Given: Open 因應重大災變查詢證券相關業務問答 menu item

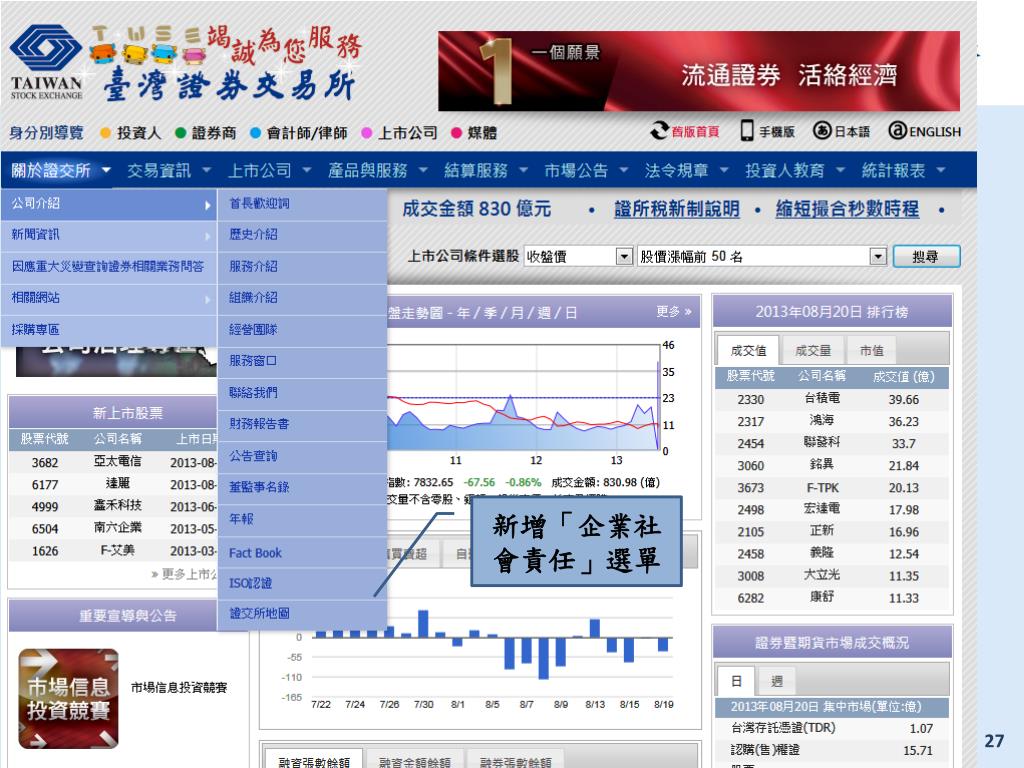Looking at the screenshot, I should [x=108, y=266].
